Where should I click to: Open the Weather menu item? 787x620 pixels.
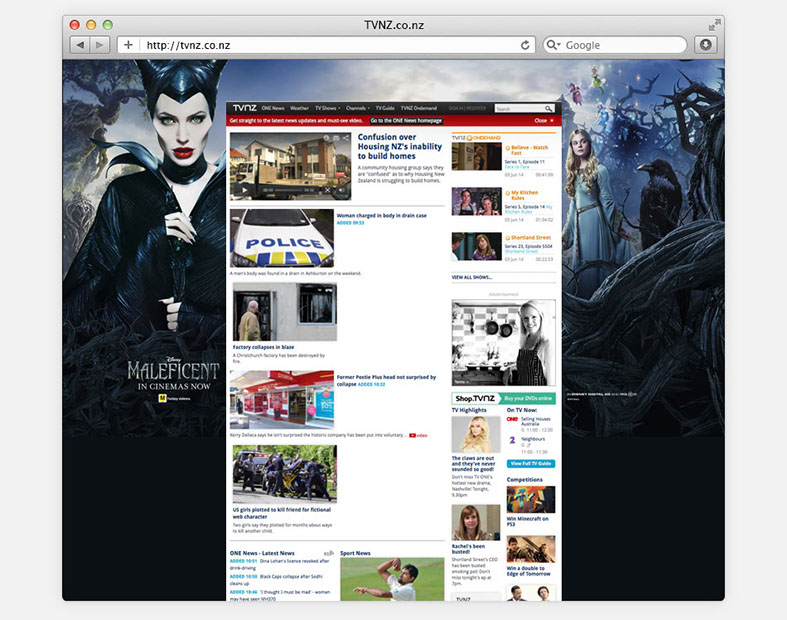[299, 108]
